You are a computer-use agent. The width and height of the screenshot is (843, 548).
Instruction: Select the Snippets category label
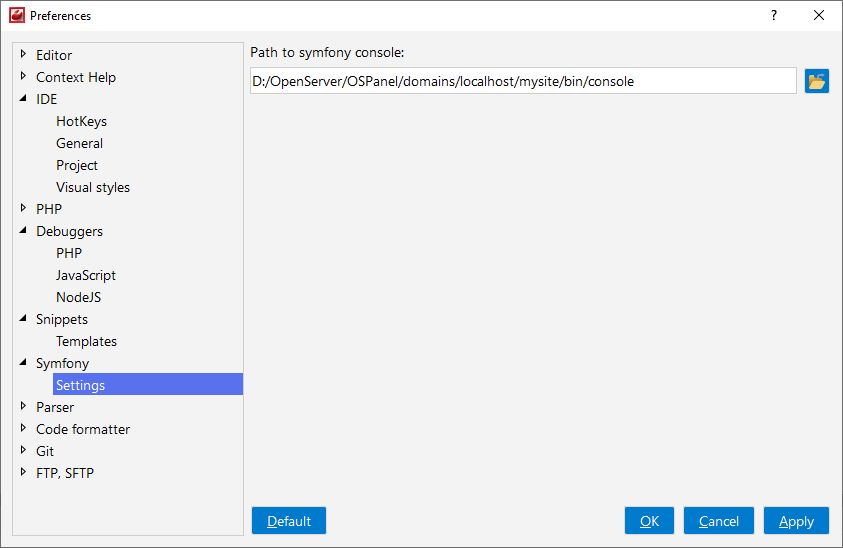tap(62, 319)
